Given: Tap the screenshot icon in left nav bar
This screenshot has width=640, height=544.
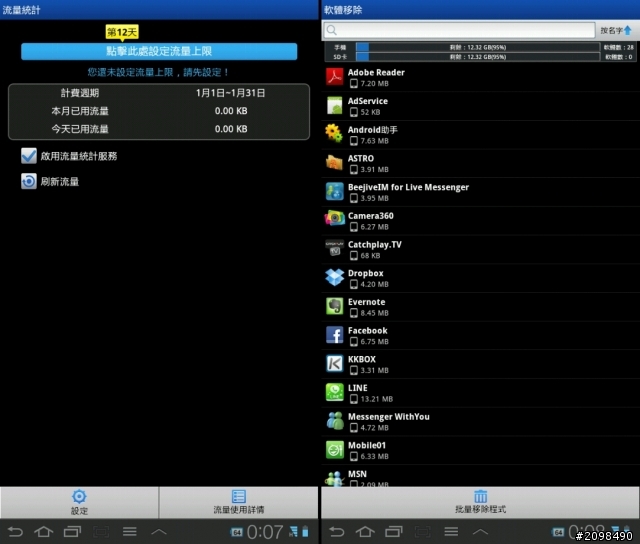Looking at the screenshot, I should click(x=101, y=531).
